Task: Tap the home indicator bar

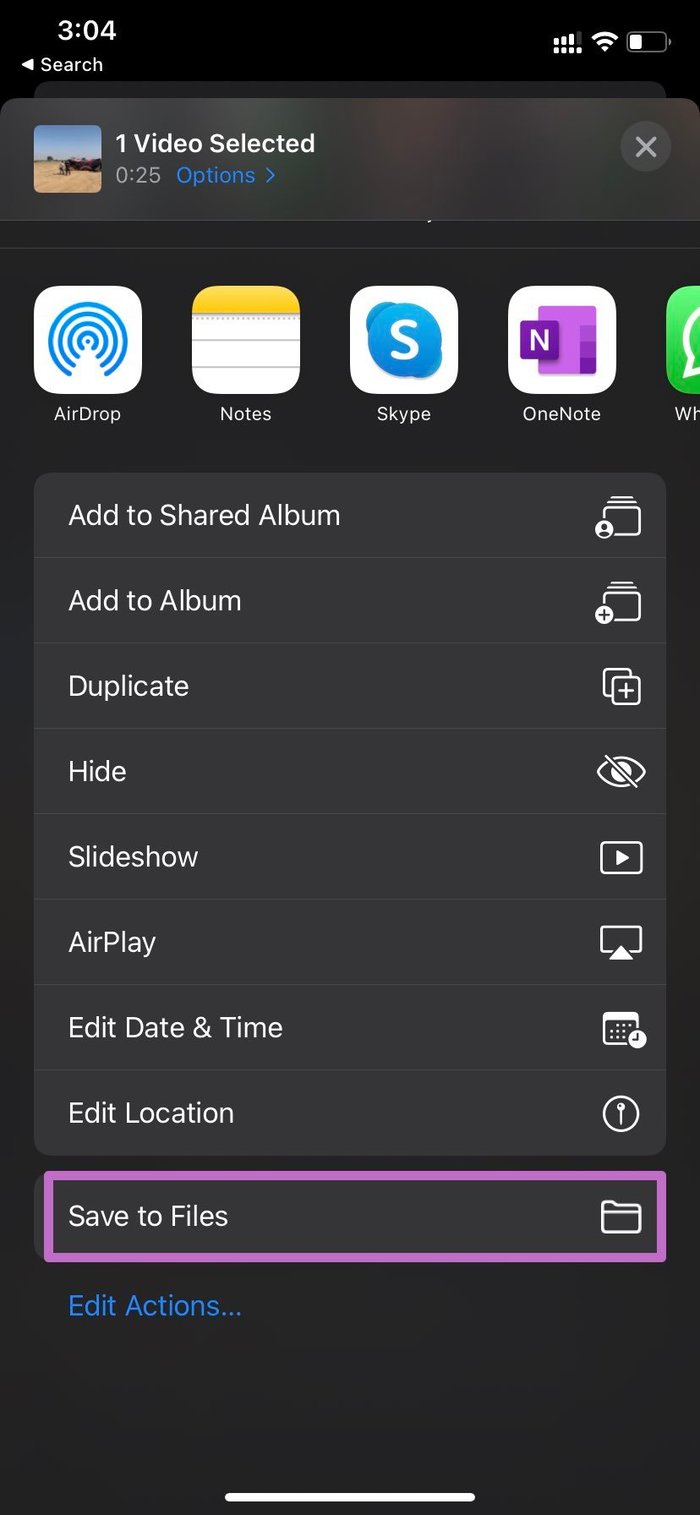Action: pyautogui.click(x=350, y=1497)
